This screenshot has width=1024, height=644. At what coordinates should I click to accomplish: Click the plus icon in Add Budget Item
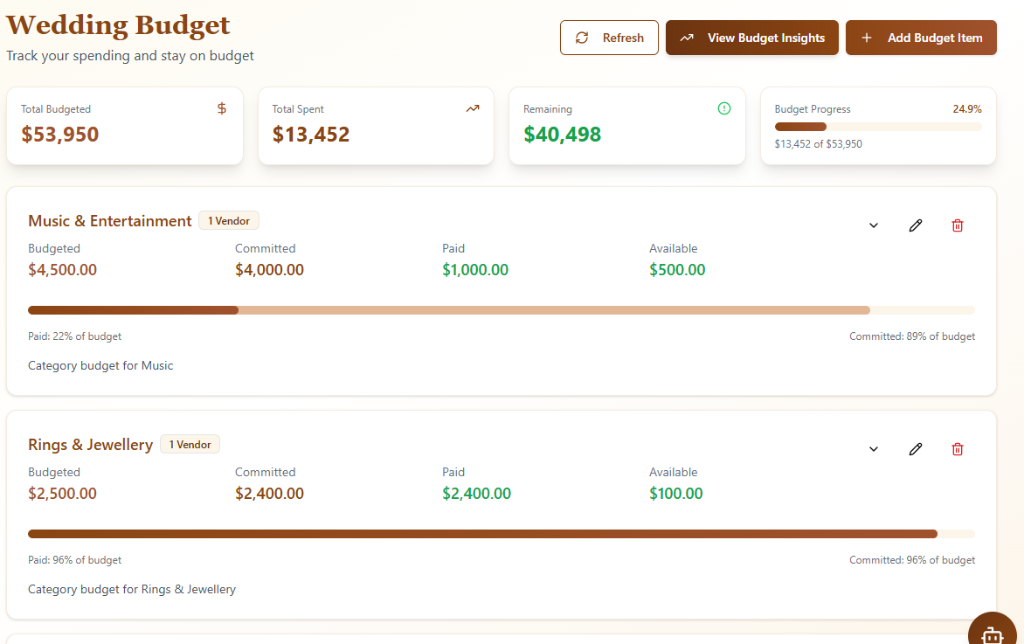click(867, 38)
